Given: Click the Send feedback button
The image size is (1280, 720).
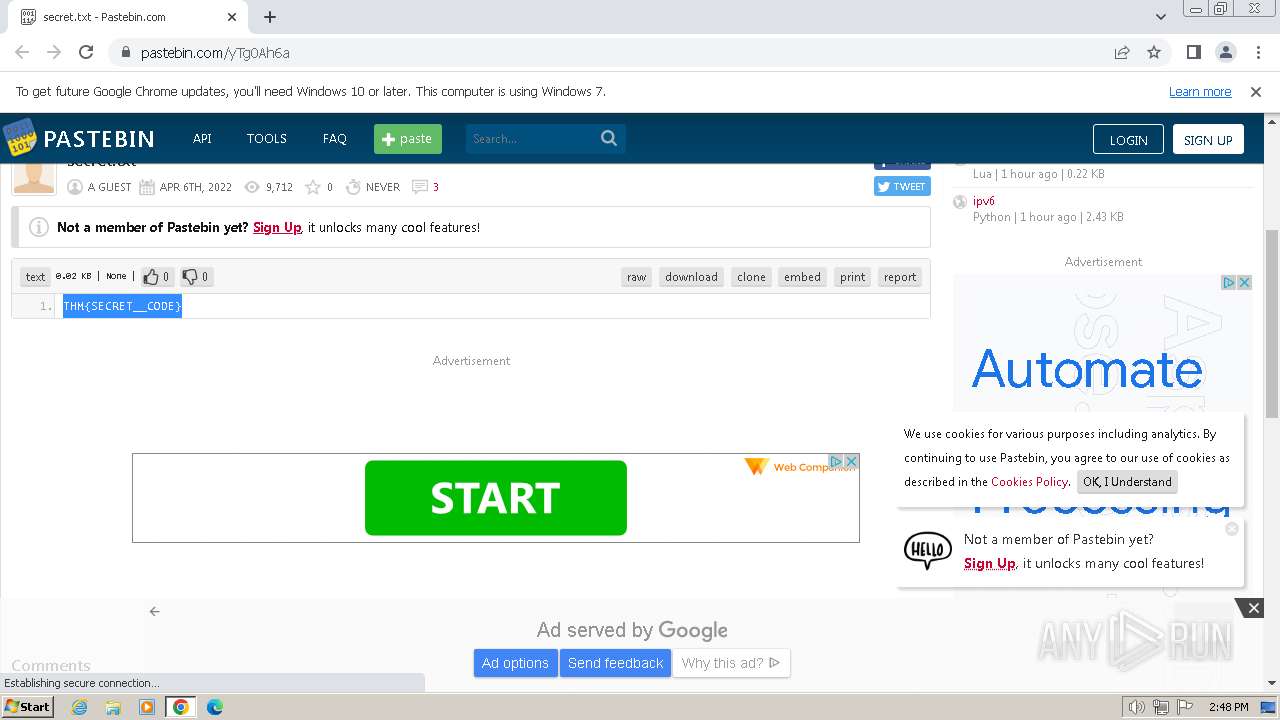Looking at the screenshot, I should tap(615, 663).
